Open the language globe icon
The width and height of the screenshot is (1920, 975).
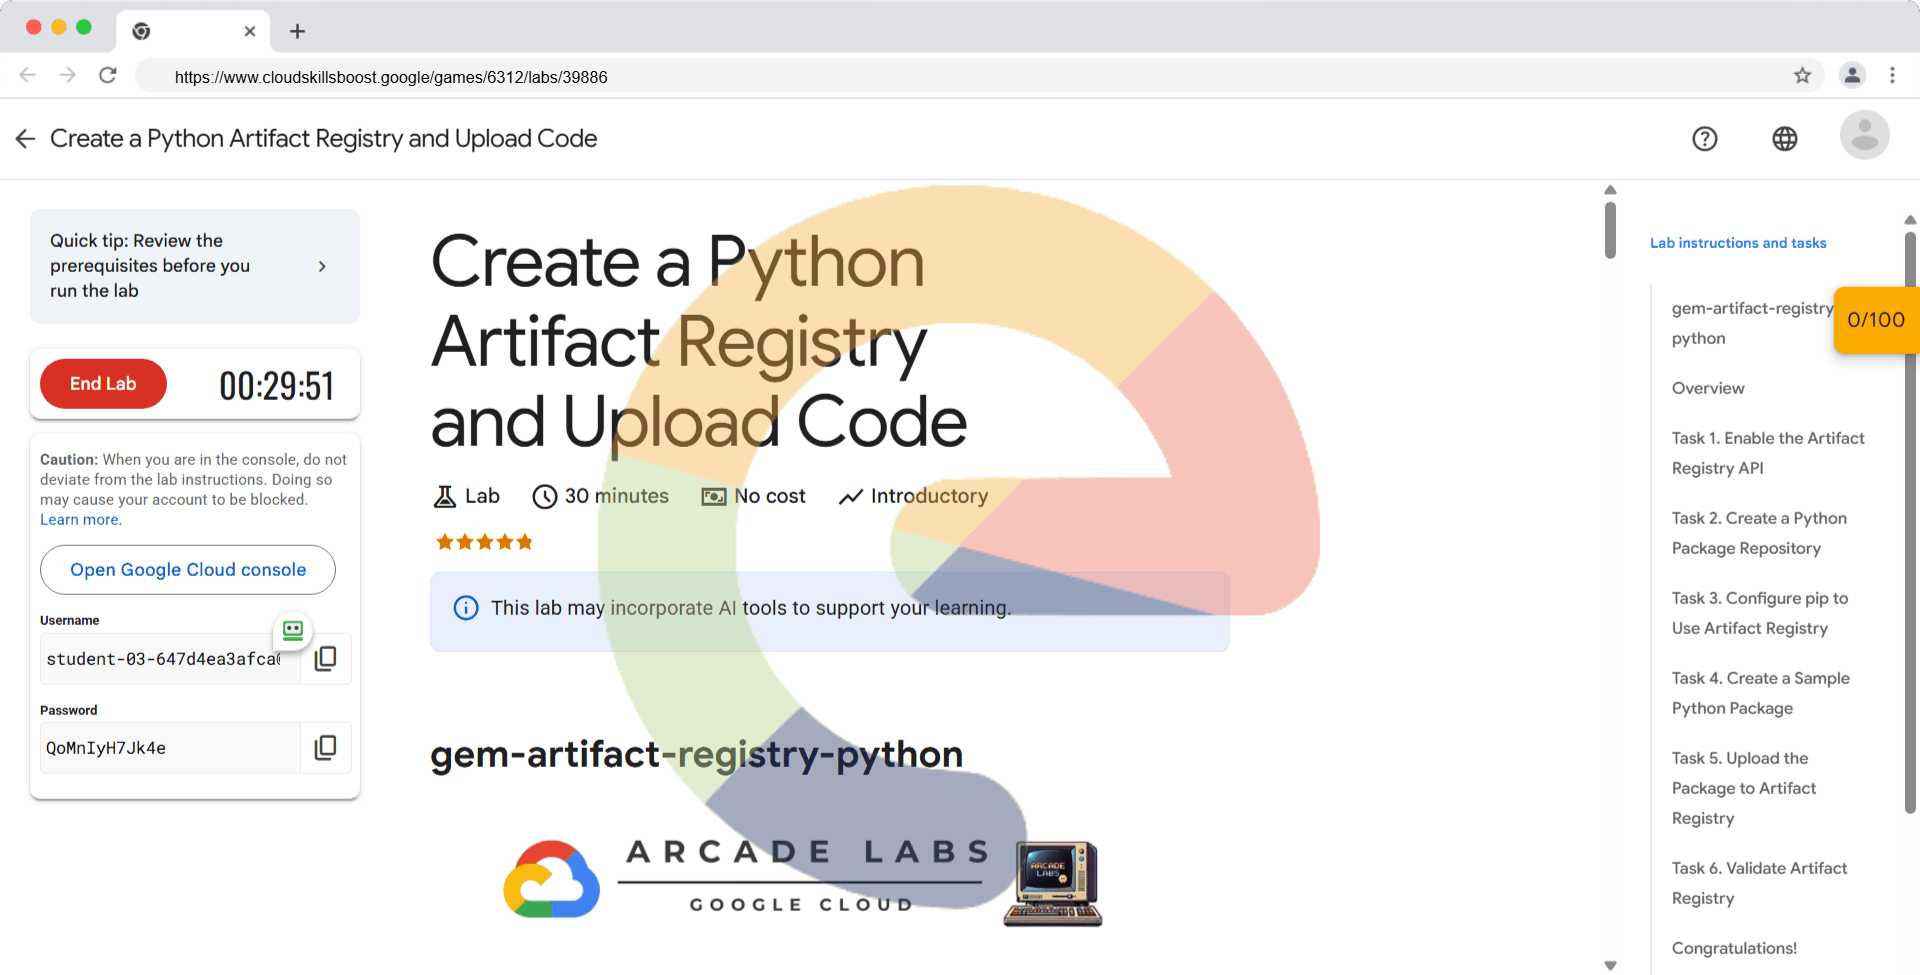[x=1784, y=139]
